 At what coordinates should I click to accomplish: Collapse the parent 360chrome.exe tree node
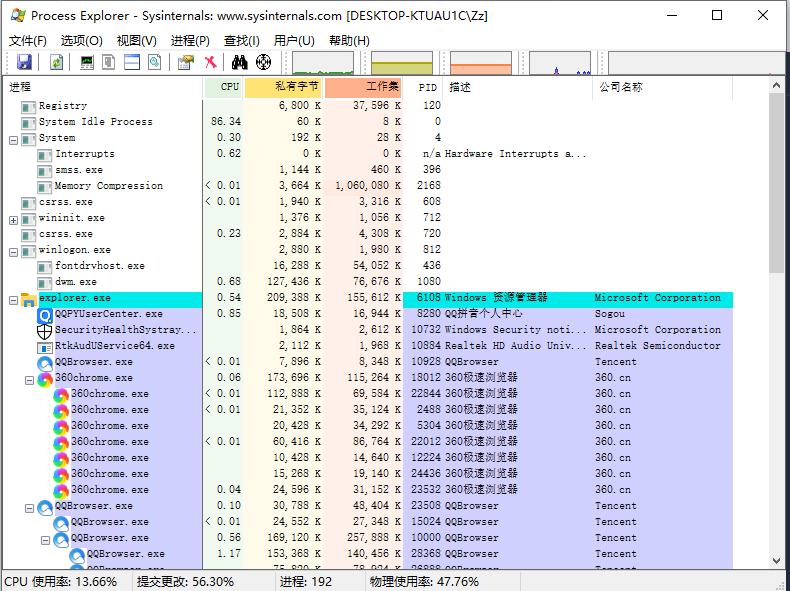pos(29,380)
